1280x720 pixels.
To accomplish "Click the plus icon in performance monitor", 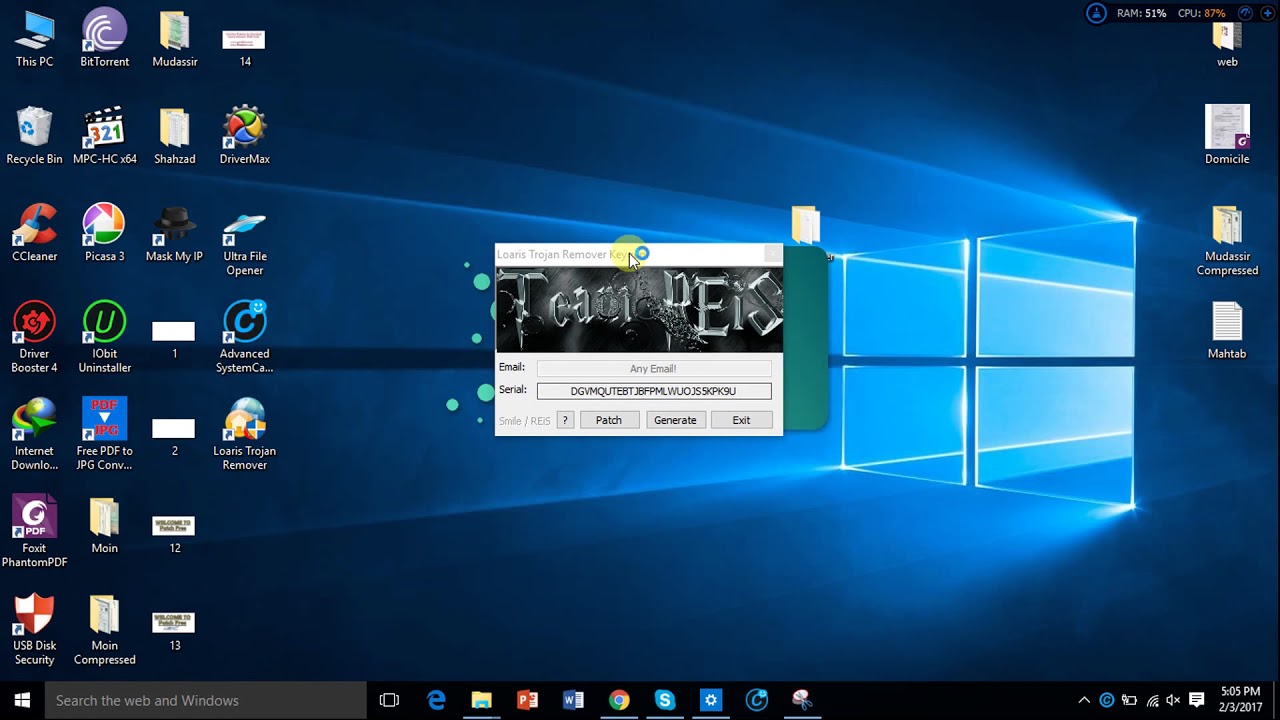I will 1268,13.
